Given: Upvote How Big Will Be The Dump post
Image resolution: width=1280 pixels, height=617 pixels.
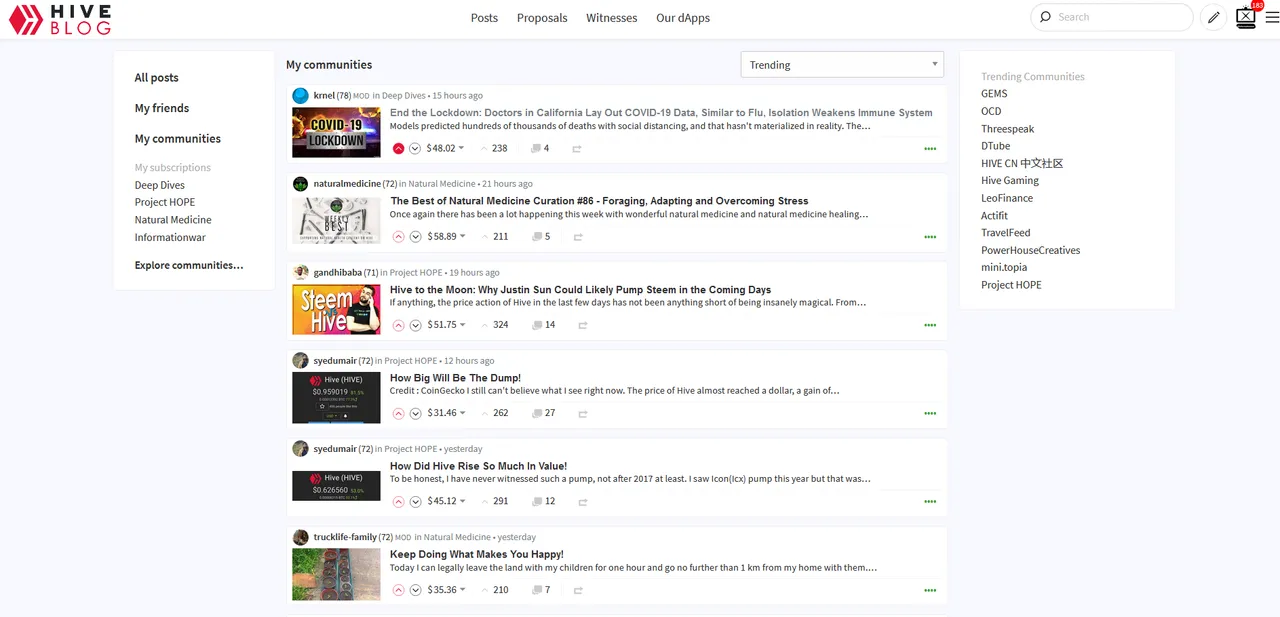Looking at the screenshot, I should click(398, 413).
